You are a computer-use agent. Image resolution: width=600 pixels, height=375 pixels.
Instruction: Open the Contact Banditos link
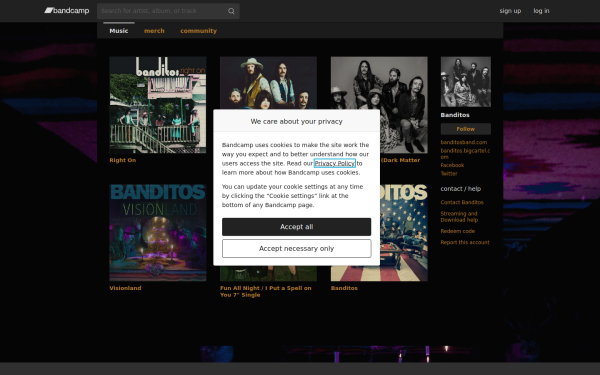tap(462, 202)
